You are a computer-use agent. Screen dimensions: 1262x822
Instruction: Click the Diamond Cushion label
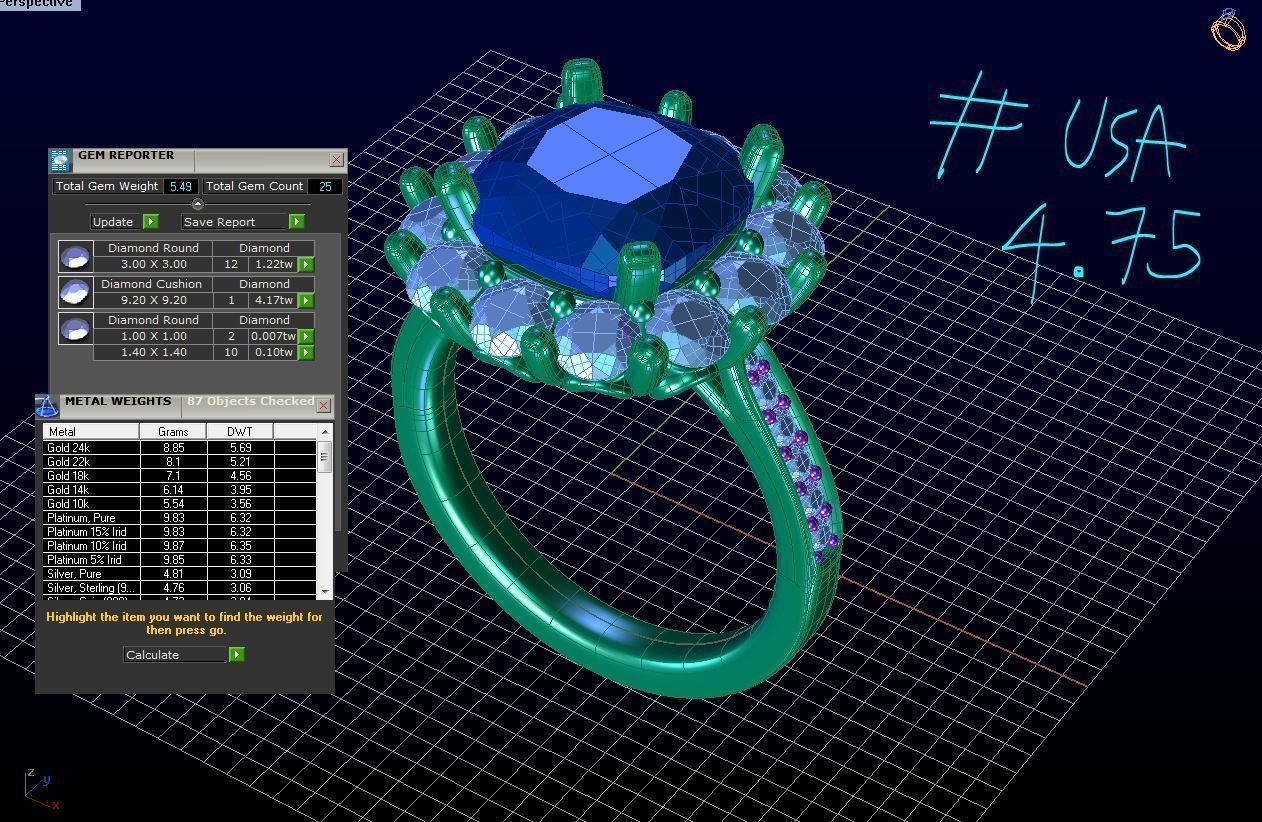[x=151, y=284]
